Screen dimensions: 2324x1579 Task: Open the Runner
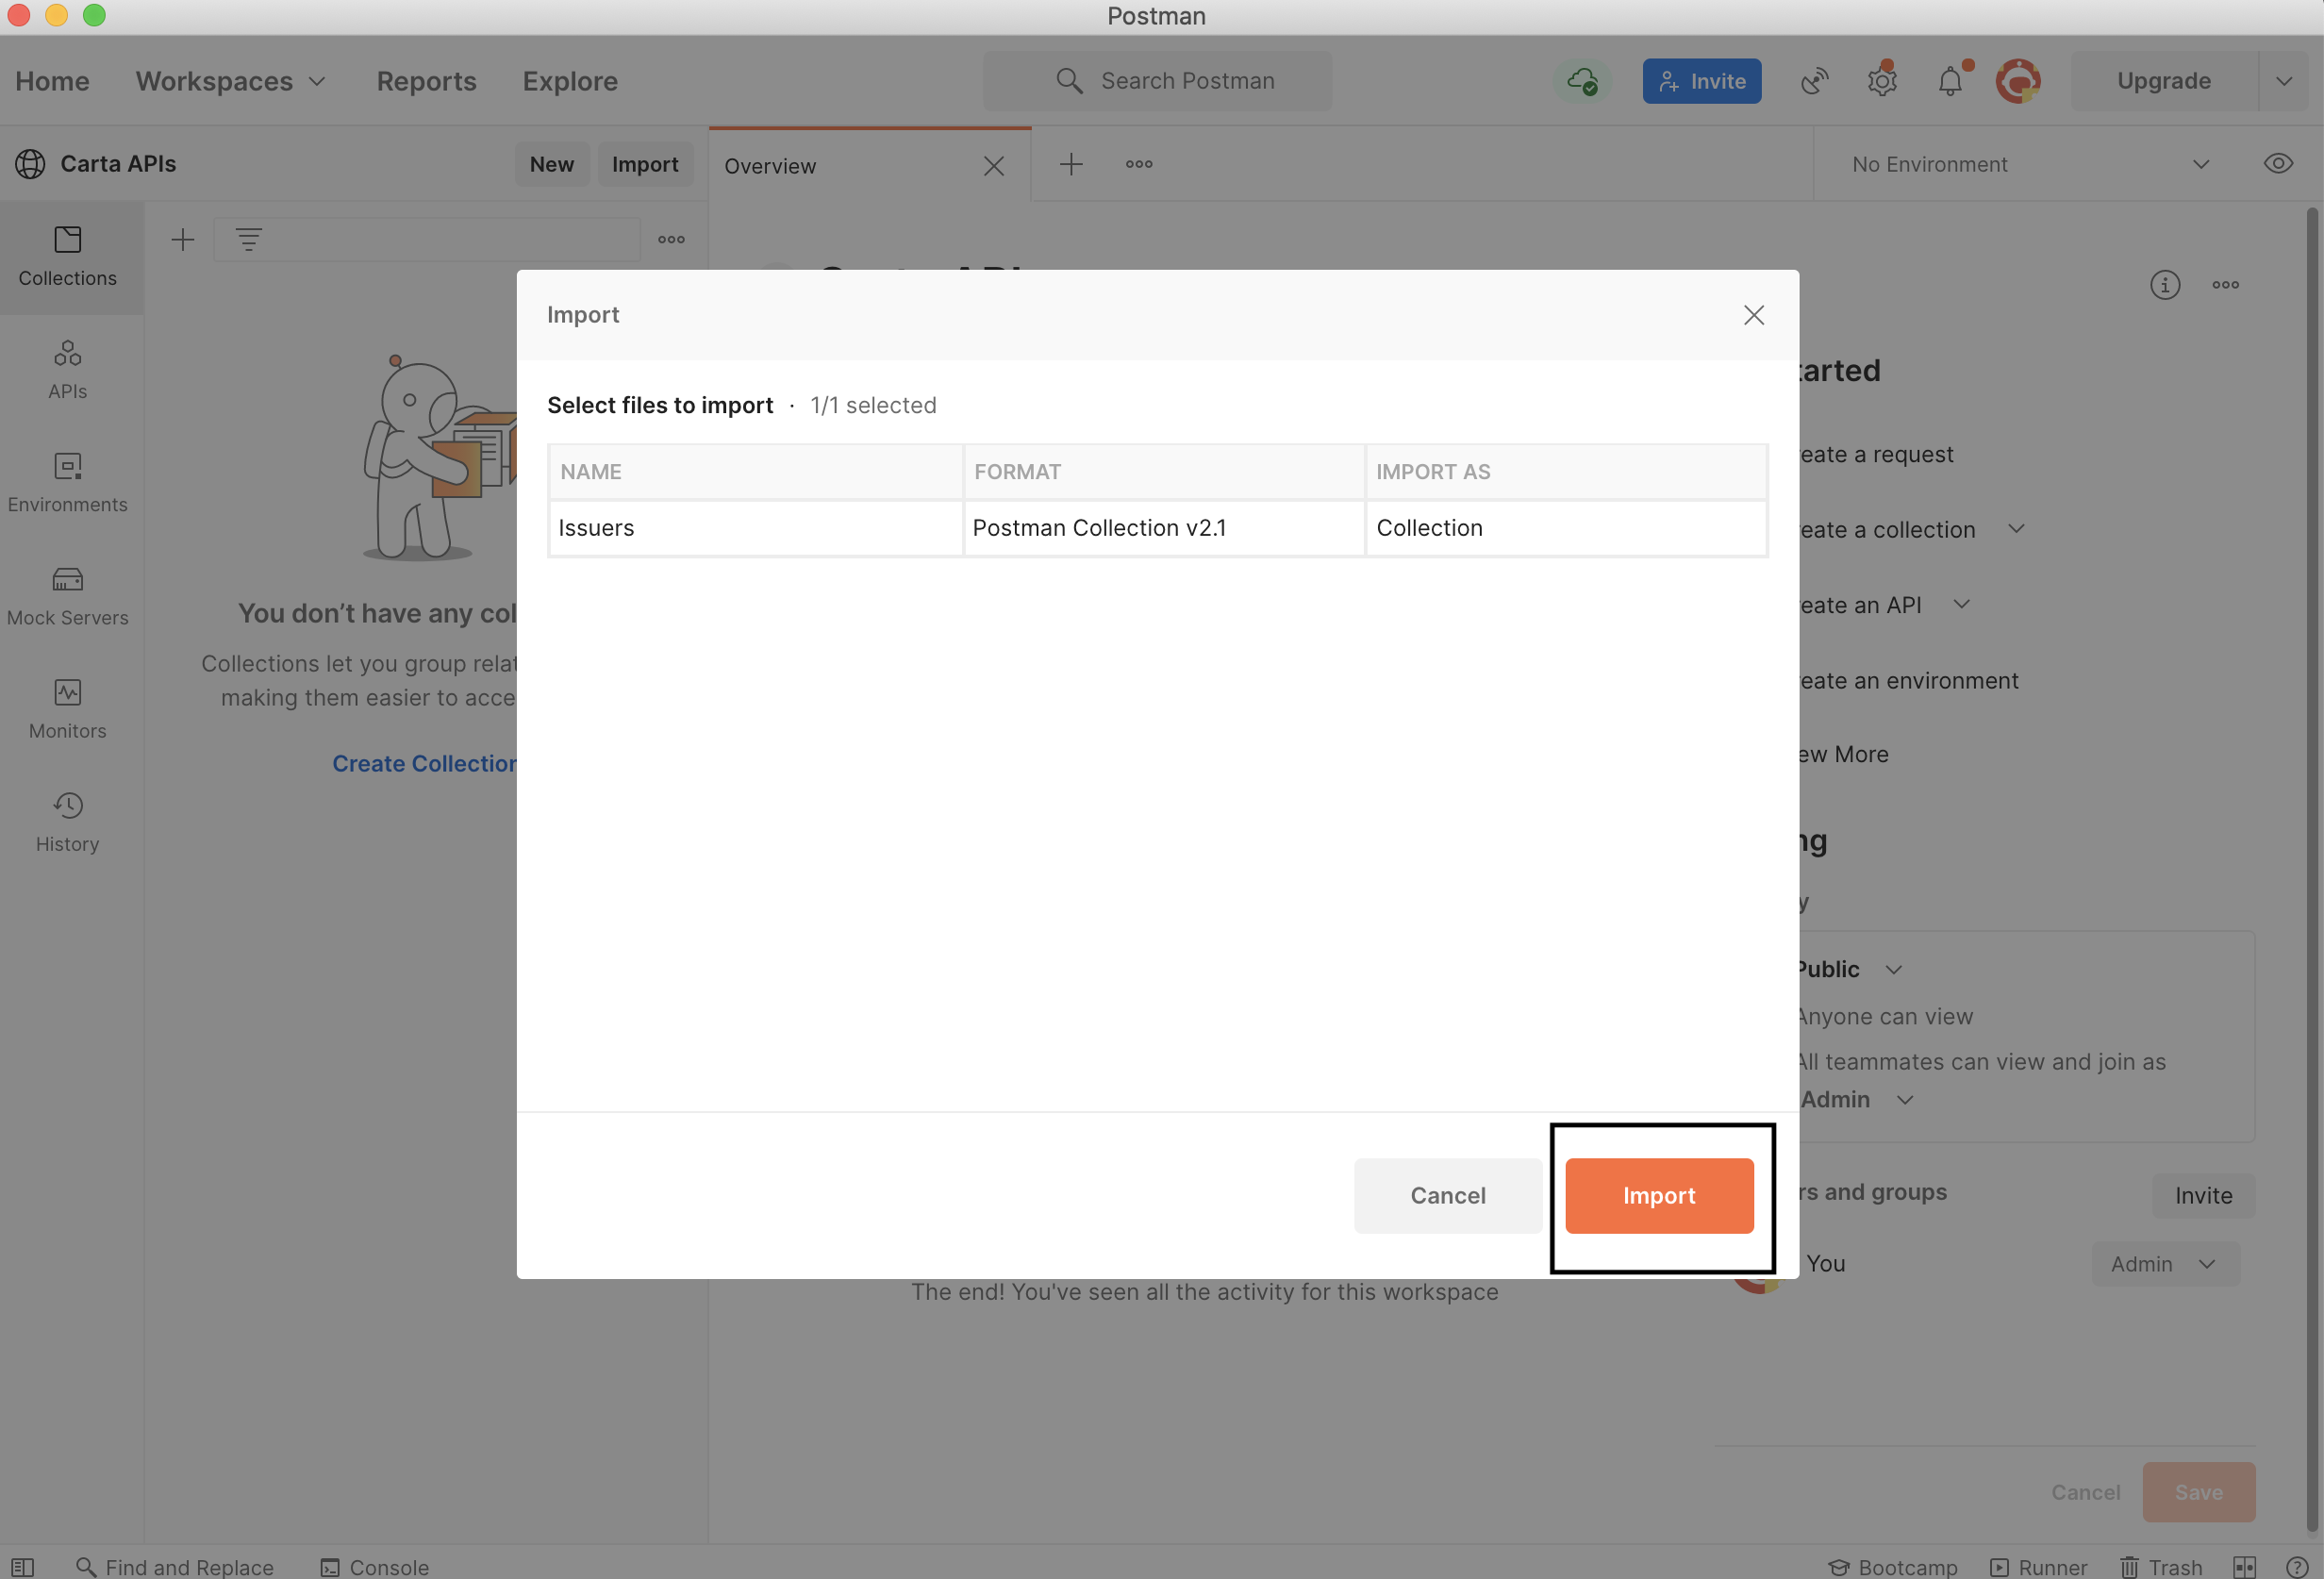pyautogui.click(x=2038, y=1566)
